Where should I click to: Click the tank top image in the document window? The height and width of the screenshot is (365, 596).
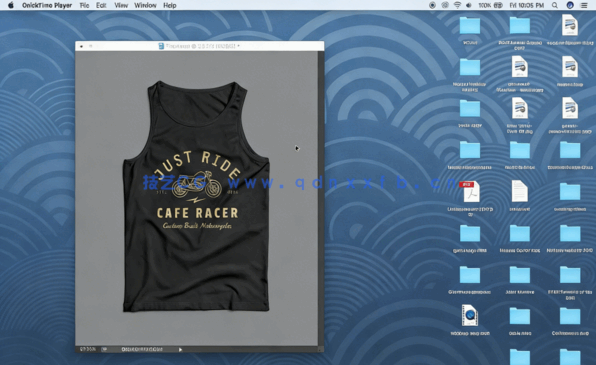point(196,196)
